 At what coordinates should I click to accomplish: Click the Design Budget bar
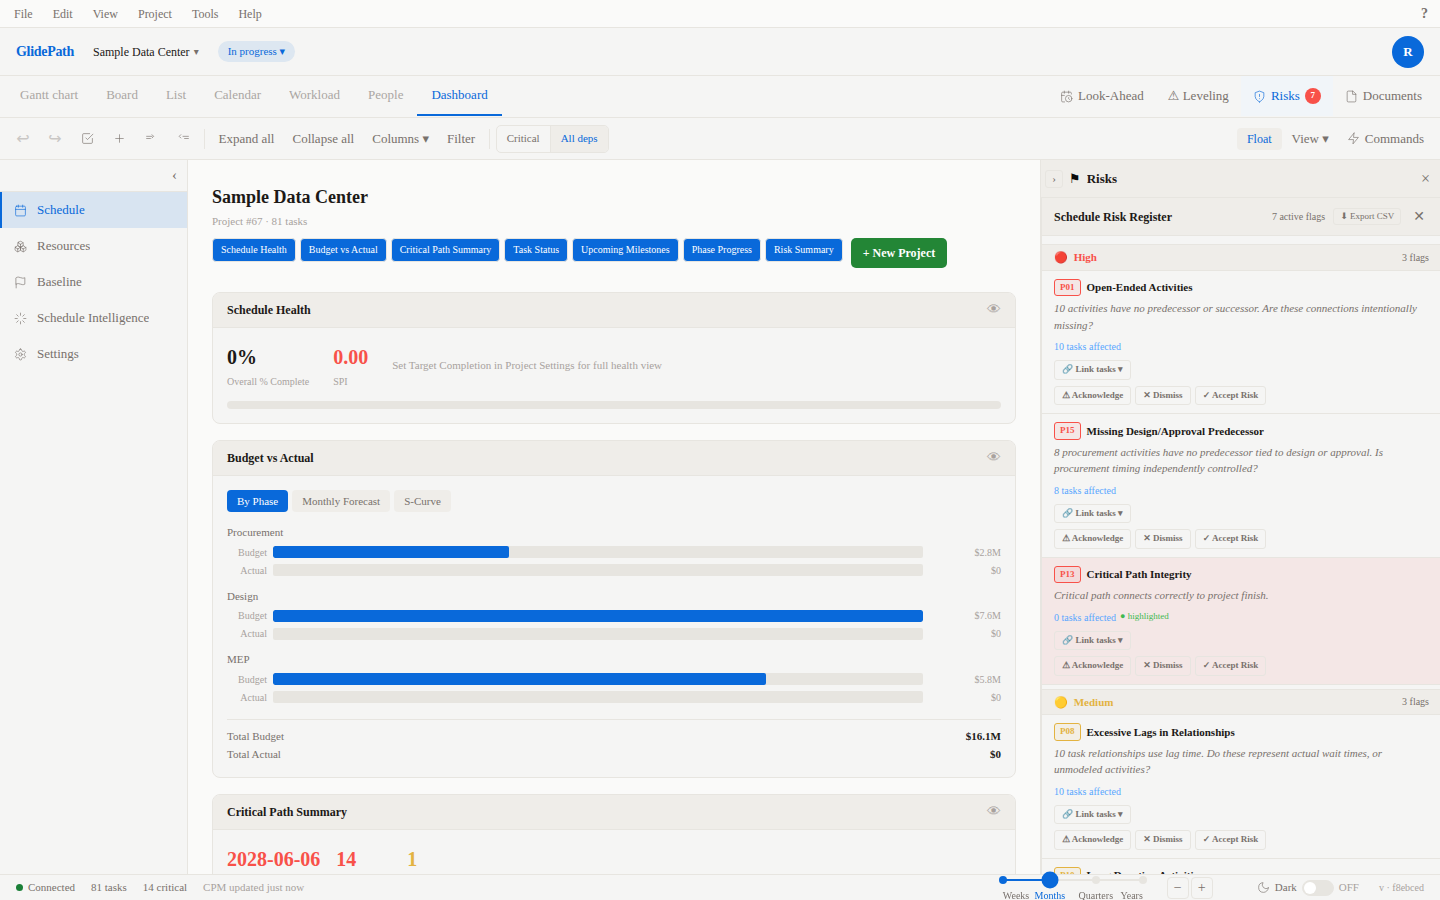tap(598, 616)
